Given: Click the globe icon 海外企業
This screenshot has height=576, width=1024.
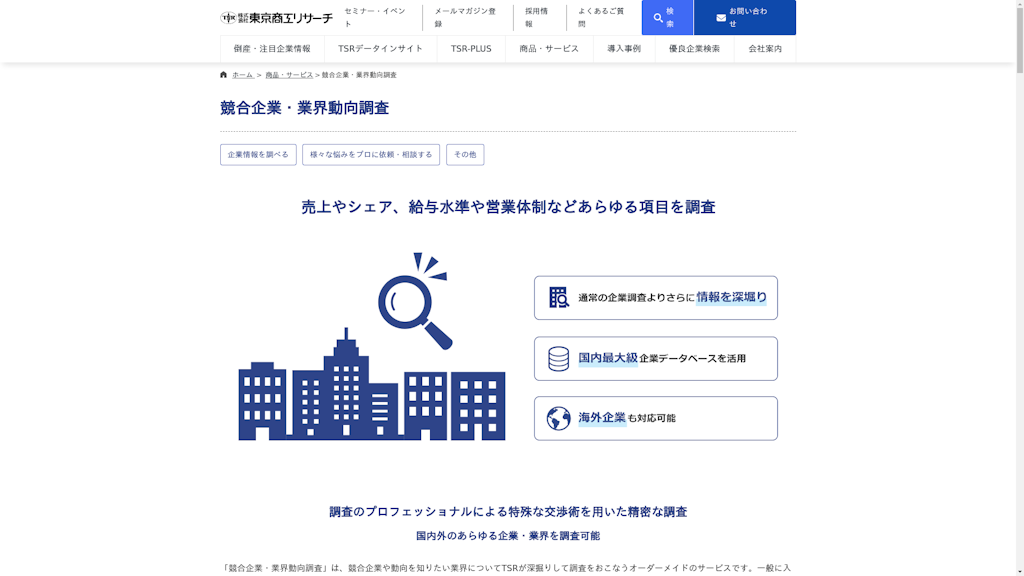Looking at the screenshot, I should pyautogui.click(x=558, y=418).
